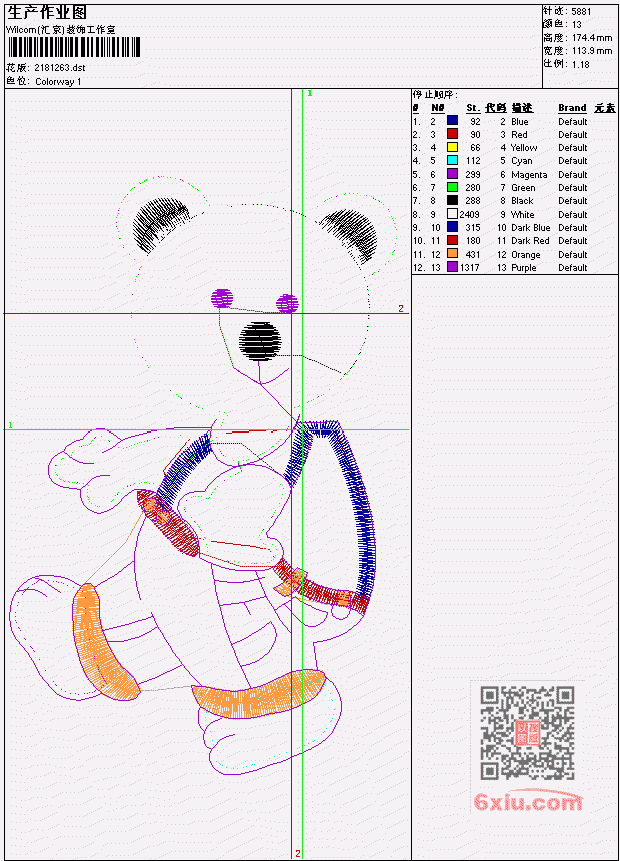
Task: Select the width value 113.9 mm
Action: [x=592, y=51]
